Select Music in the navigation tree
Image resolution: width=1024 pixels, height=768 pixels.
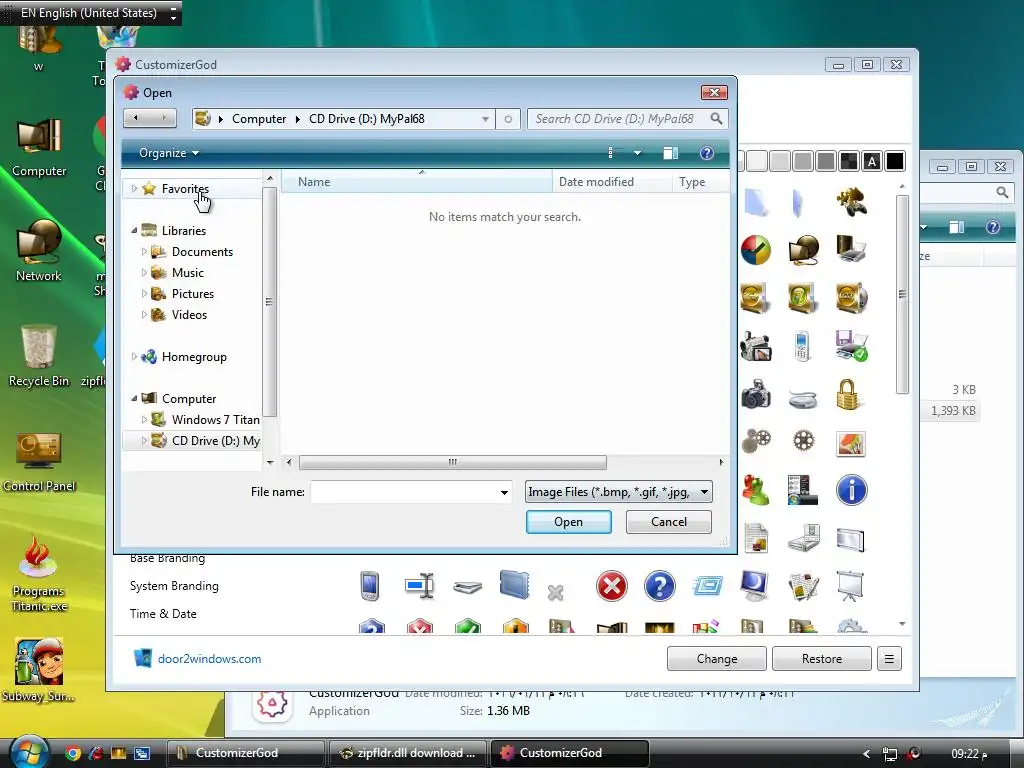click(x=187, y=272)
